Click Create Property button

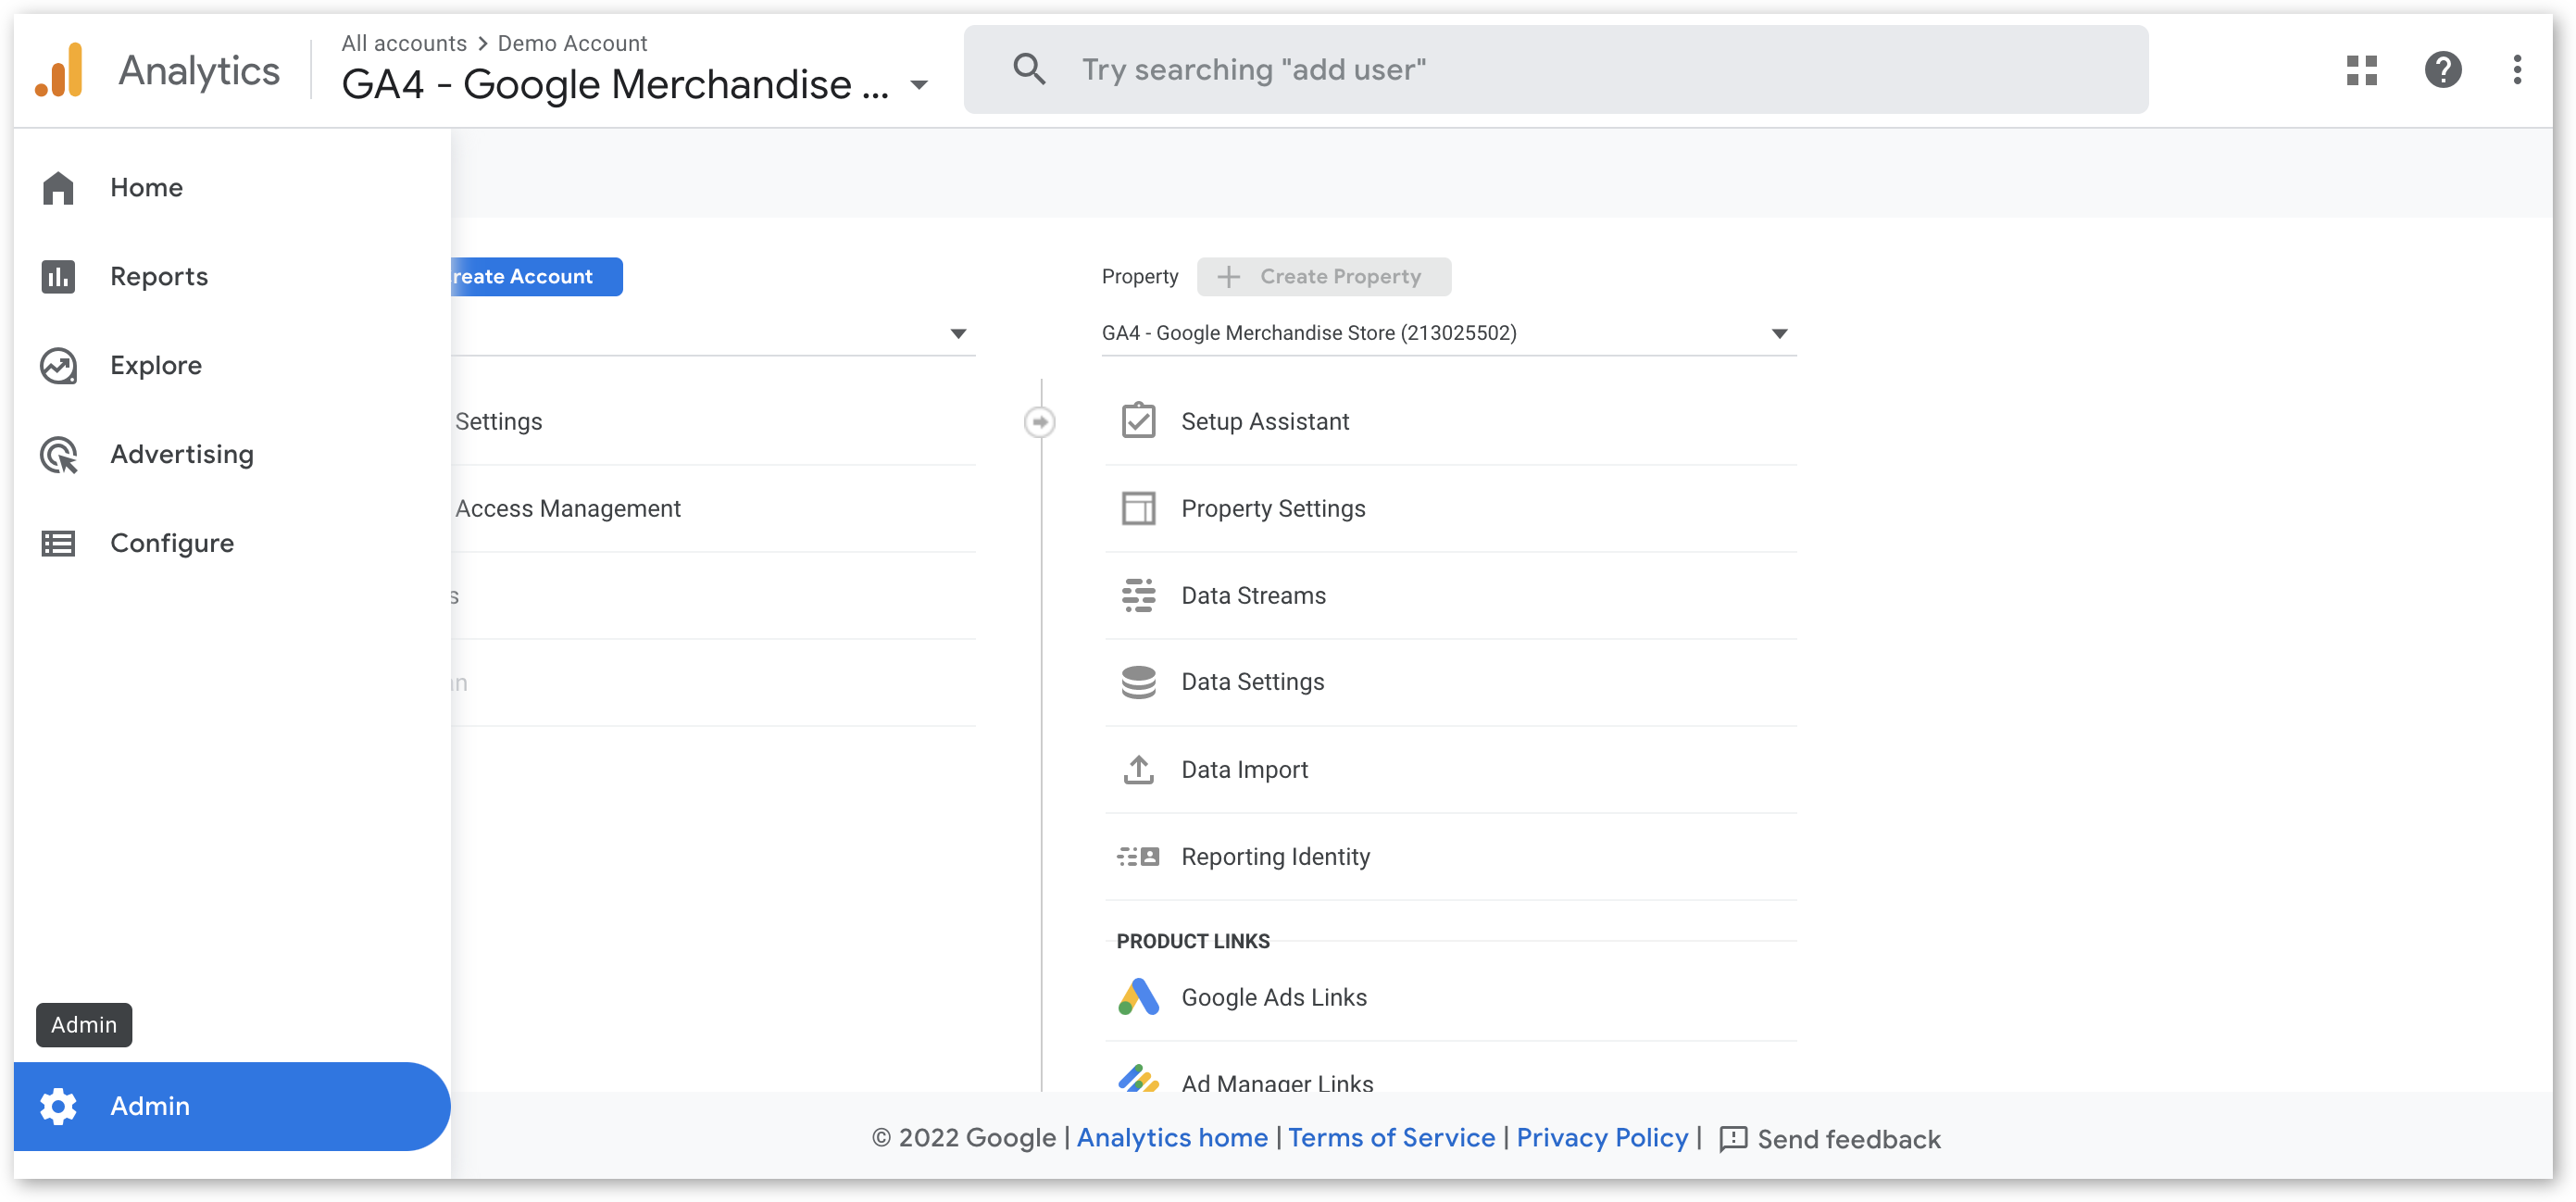[x=1324, y=274]
